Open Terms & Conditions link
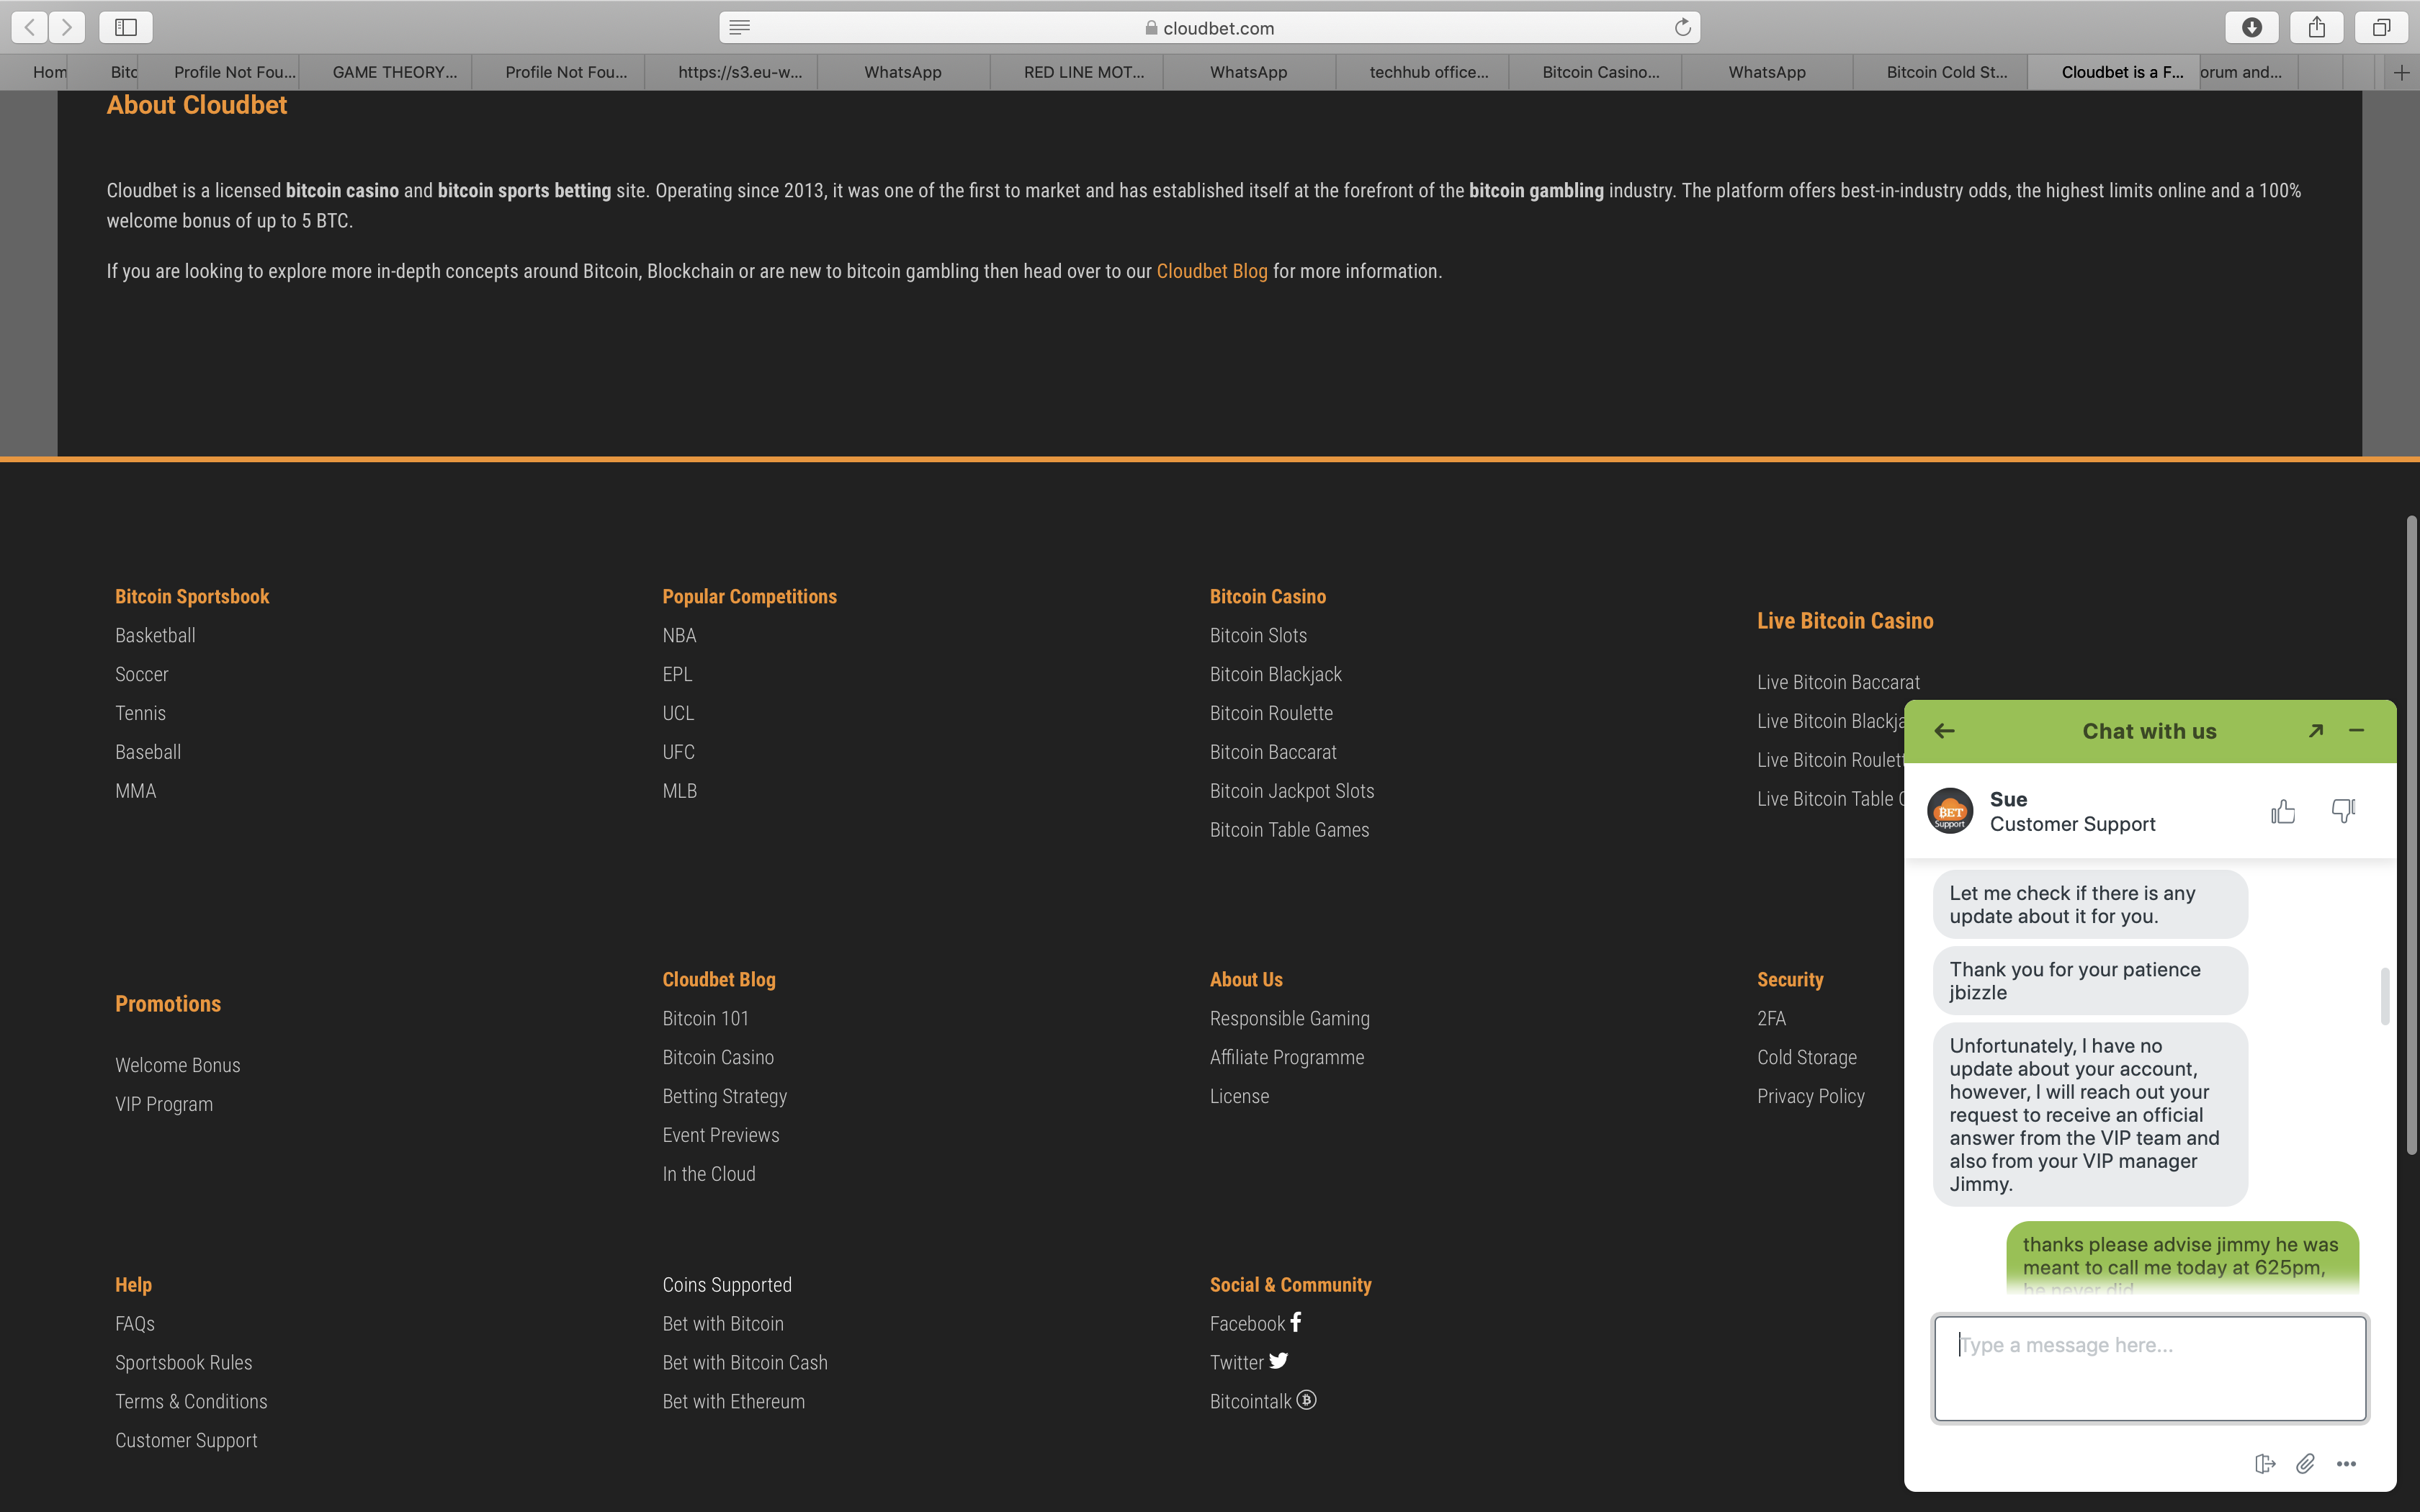The height and width of the screenshot is (1512, 2420). coord(191,1401)
